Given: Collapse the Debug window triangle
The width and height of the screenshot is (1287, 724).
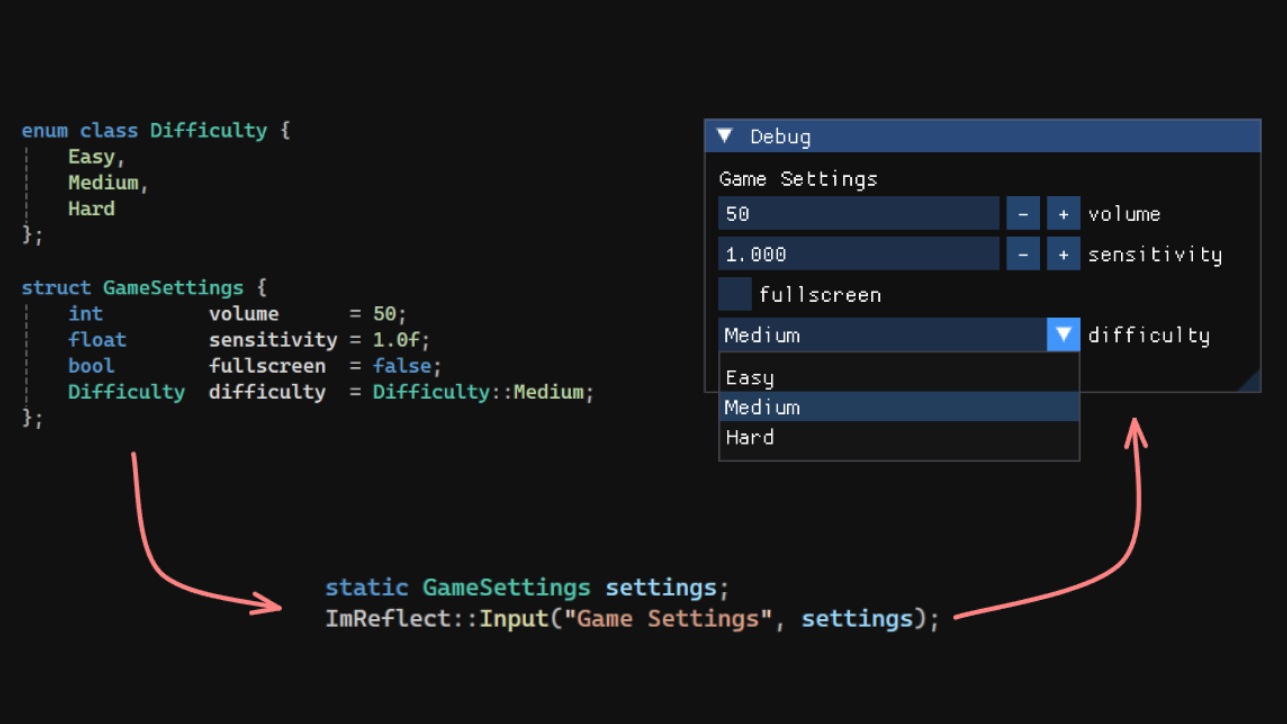Looking at the screenshot, I should [x=726, y=136].
